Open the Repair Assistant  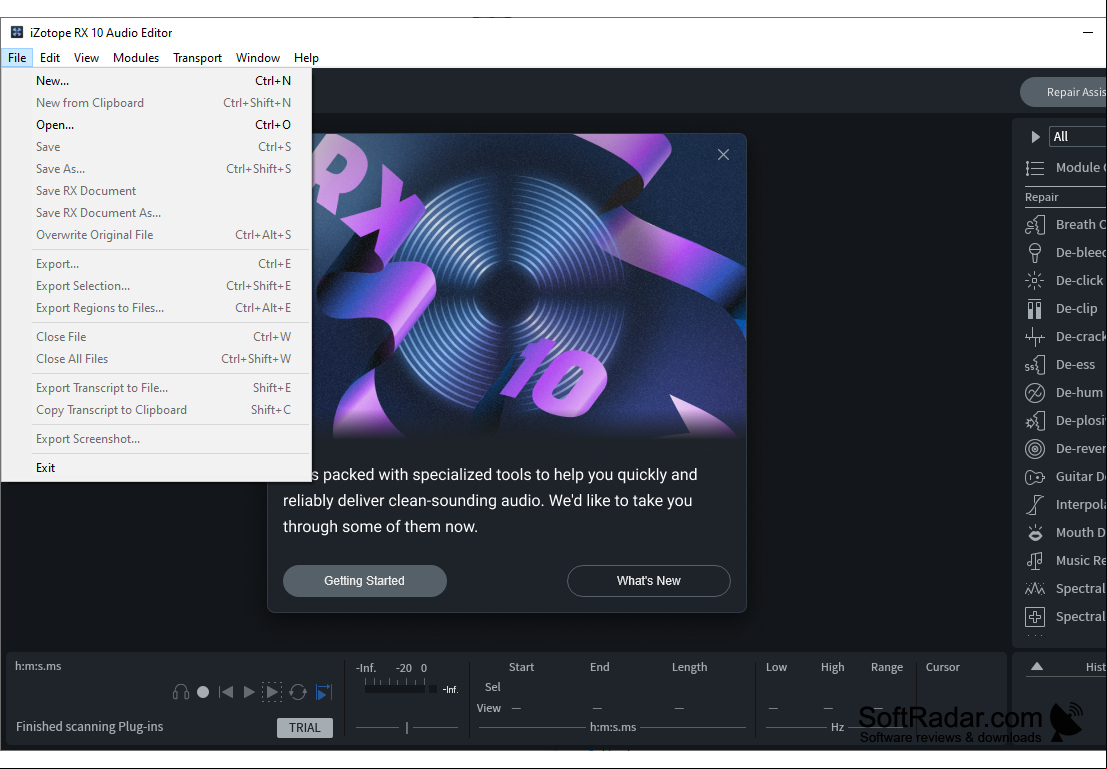tap(1063, 93)
